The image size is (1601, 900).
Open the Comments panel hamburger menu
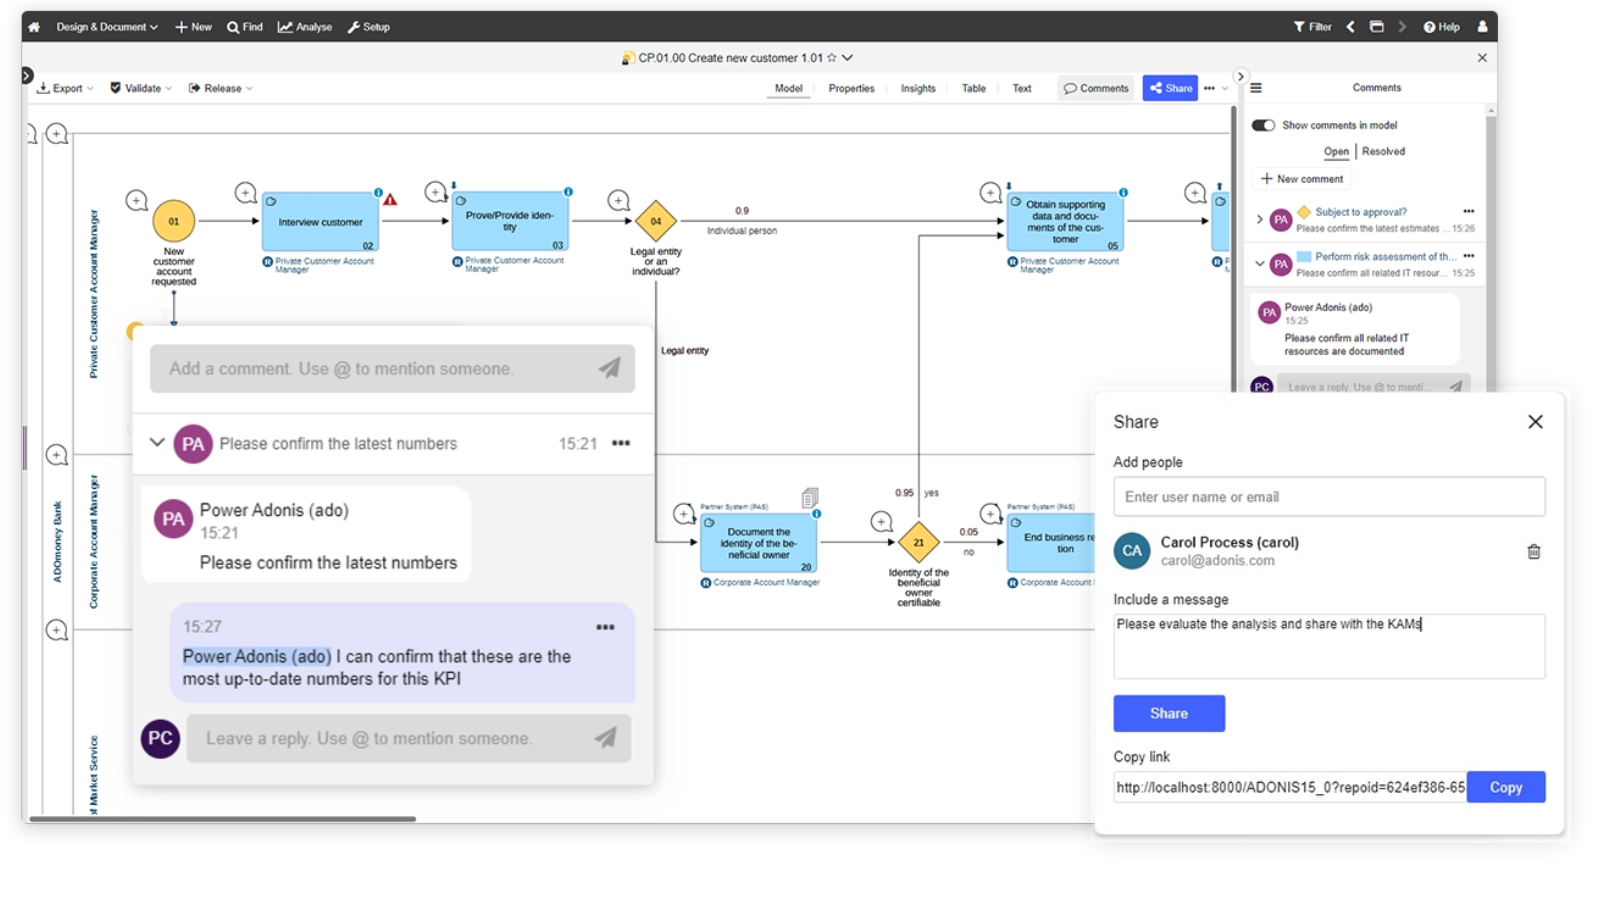click(x=1257, y=87)
